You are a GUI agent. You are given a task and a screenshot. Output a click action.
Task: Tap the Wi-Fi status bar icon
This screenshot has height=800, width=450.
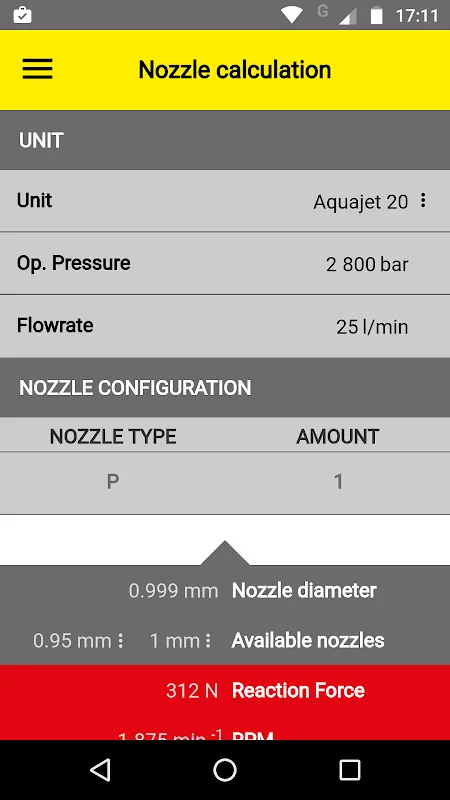[291, 15]
